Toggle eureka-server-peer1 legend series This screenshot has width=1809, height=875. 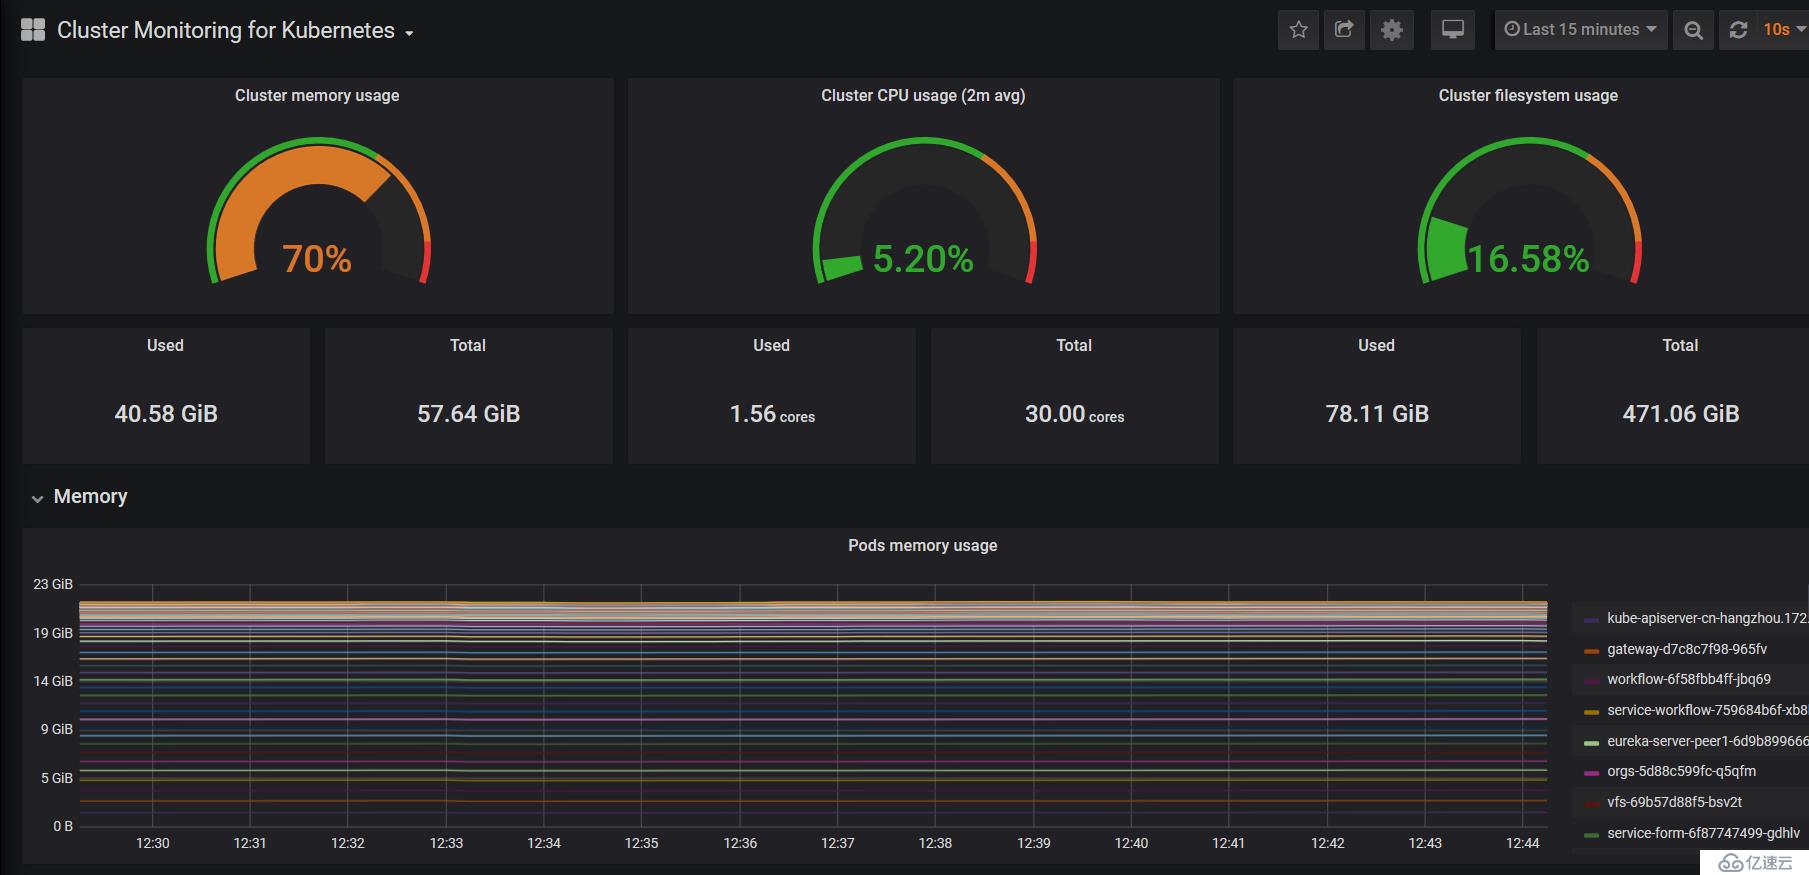pos(1707,741)
